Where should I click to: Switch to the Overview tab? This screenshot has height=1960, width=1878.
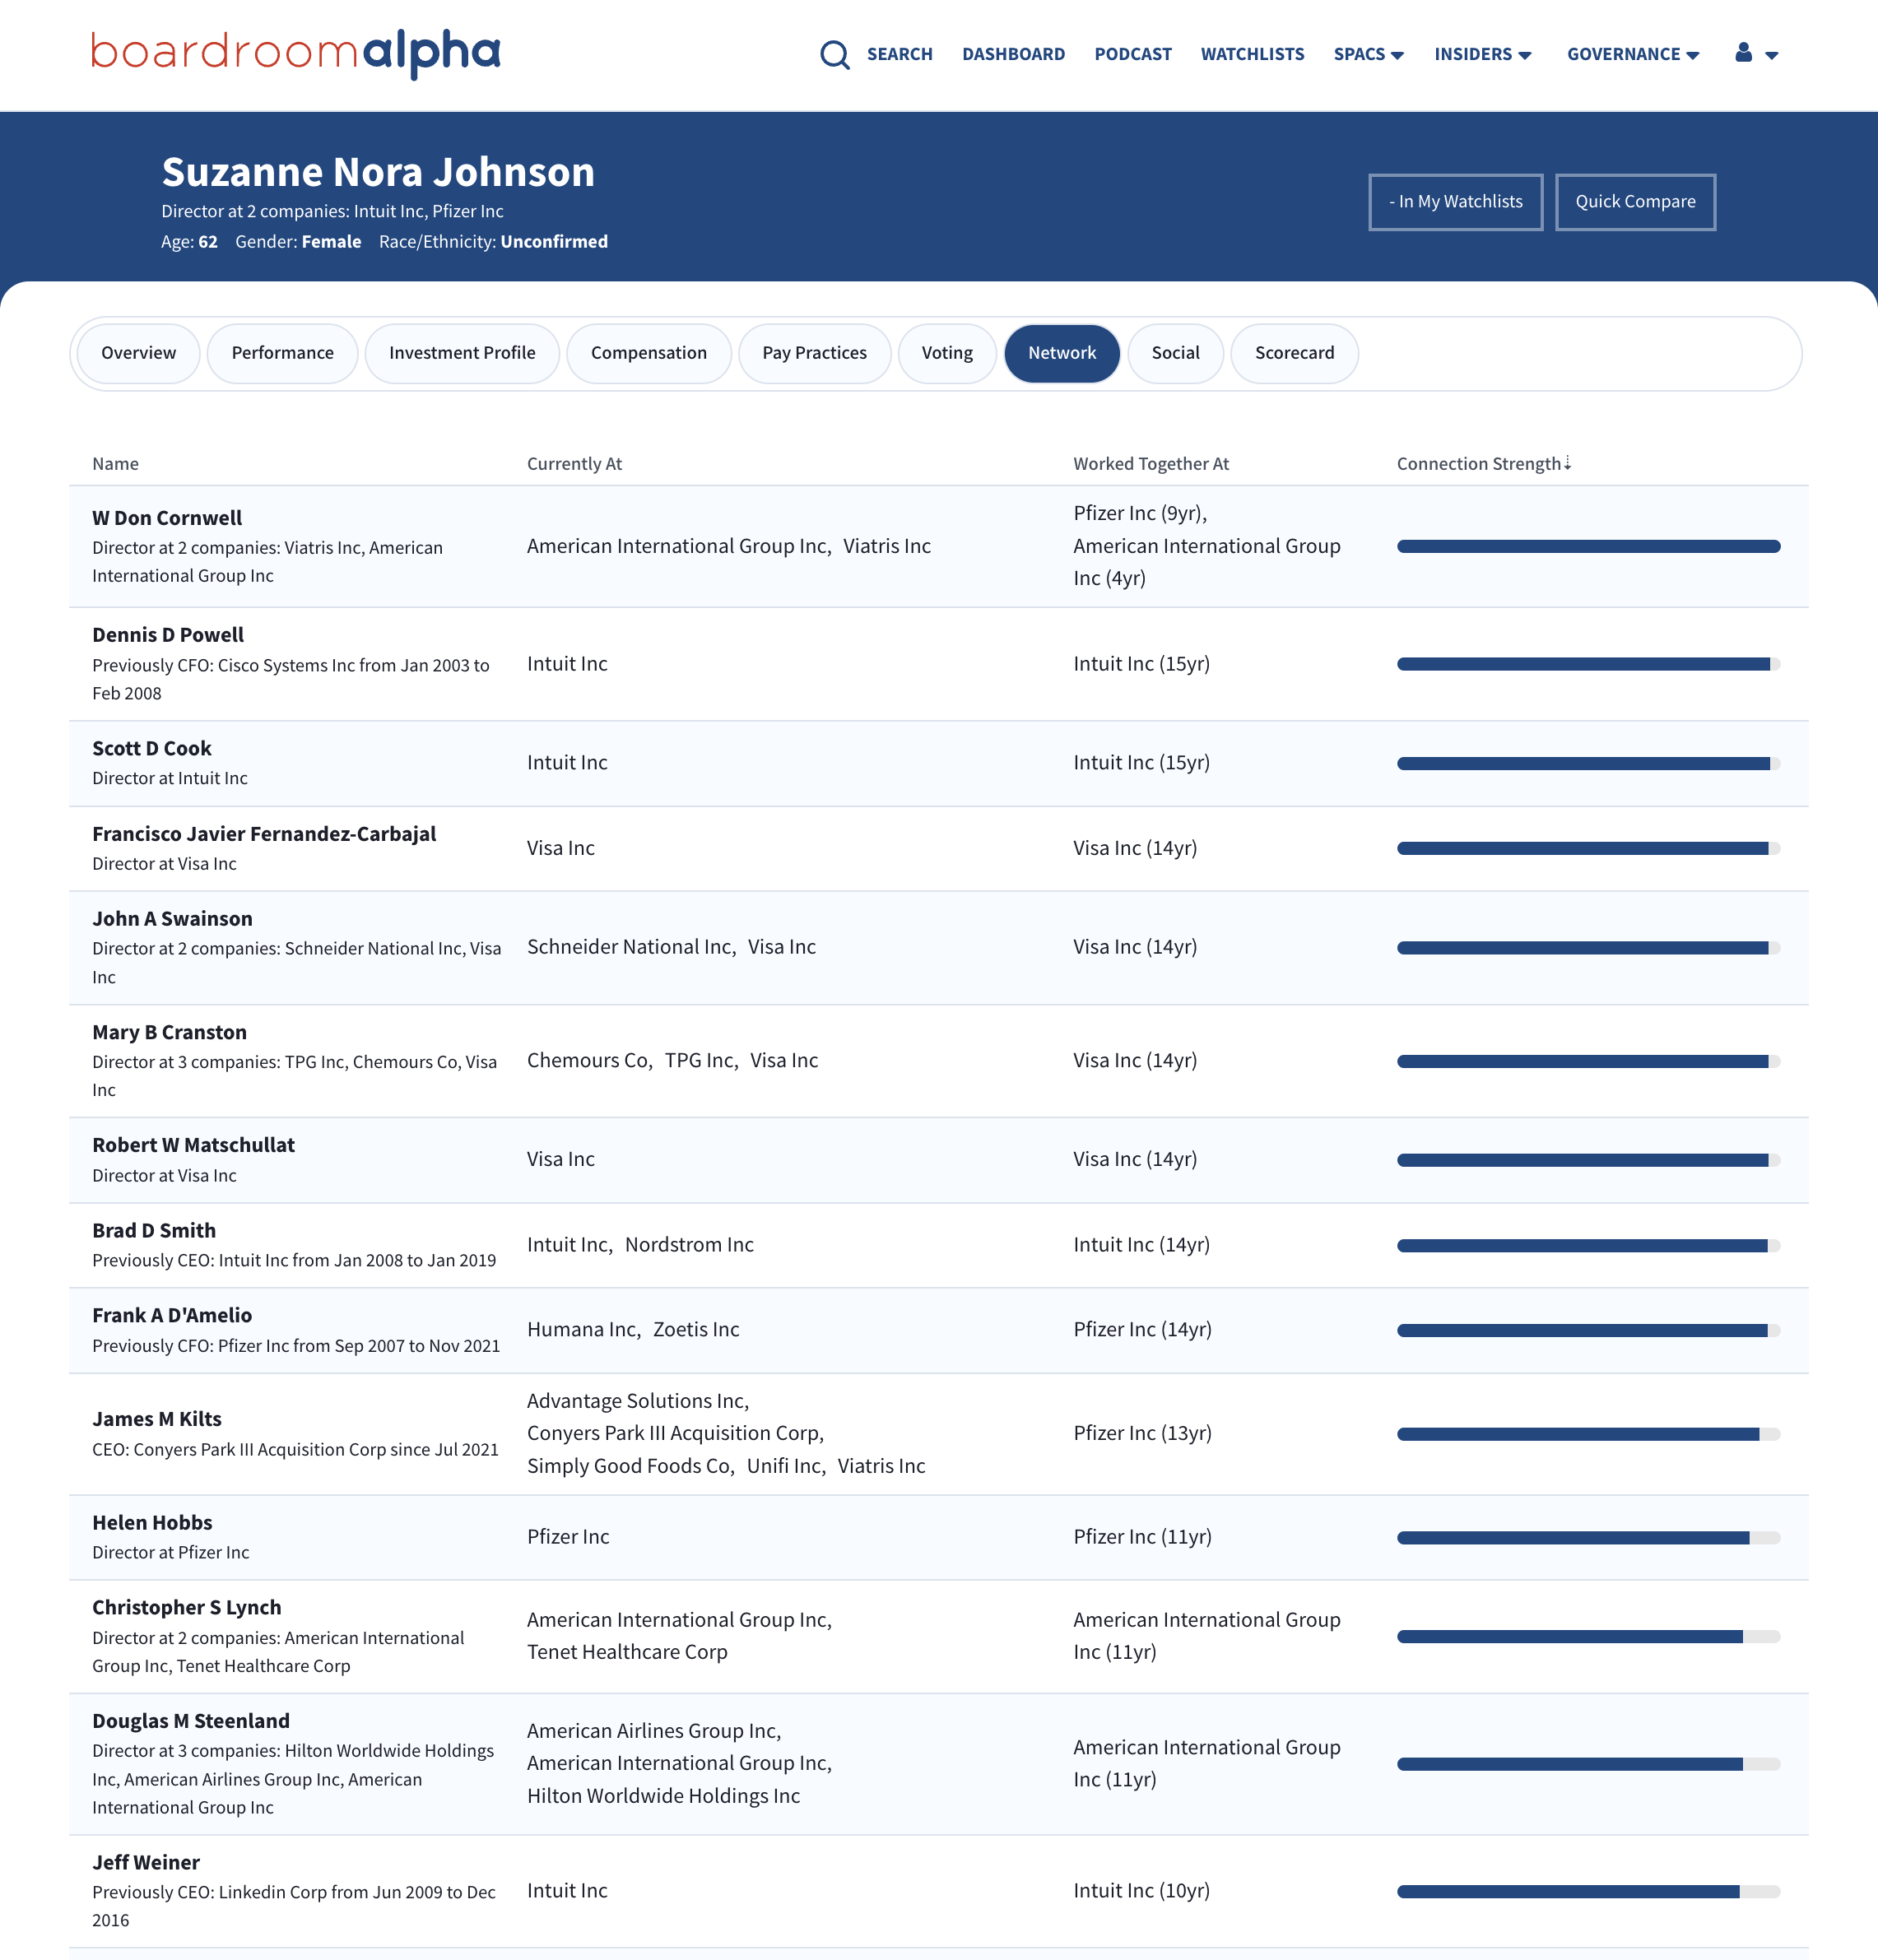[x=138, y=353]
